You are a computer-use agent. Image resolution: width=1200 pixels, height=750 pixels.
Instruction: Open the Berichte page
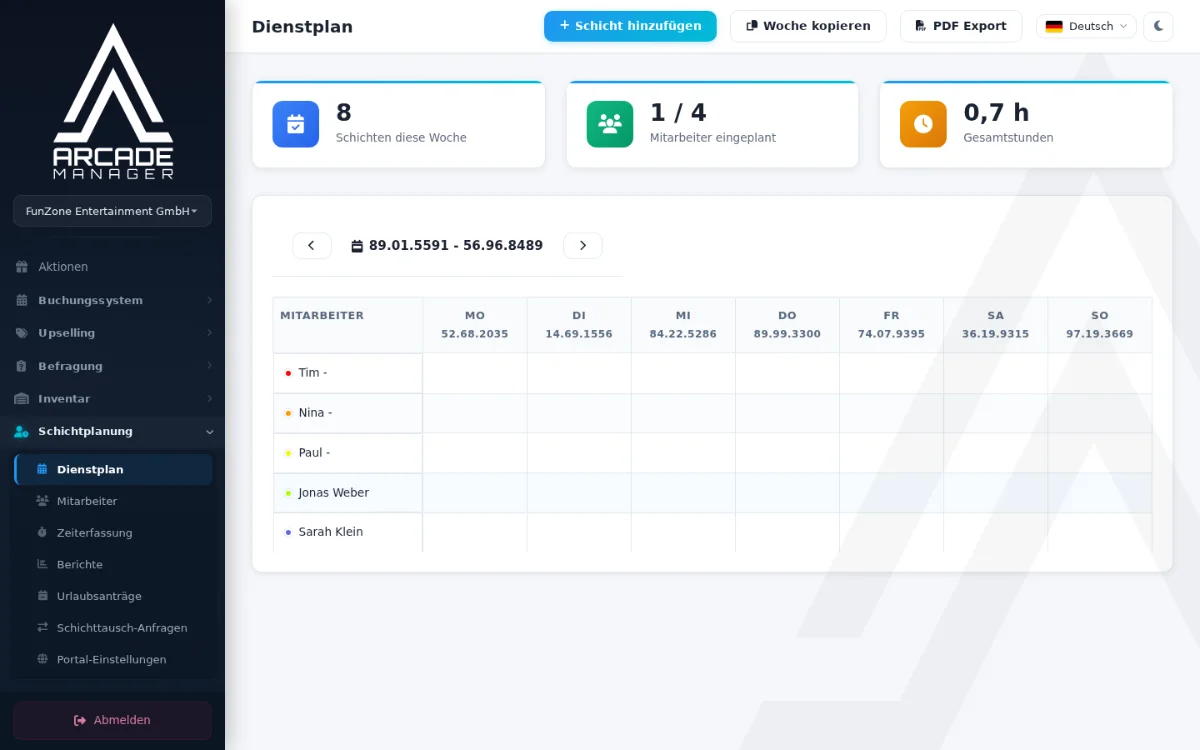point(113,564)
